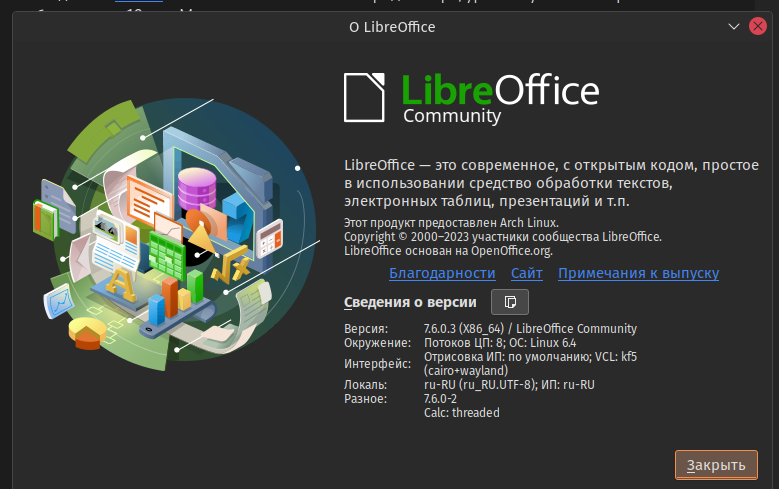
Task: Click the 7.6.0-2 misc value
Action: pyautogui.click(x=440, y=399)
